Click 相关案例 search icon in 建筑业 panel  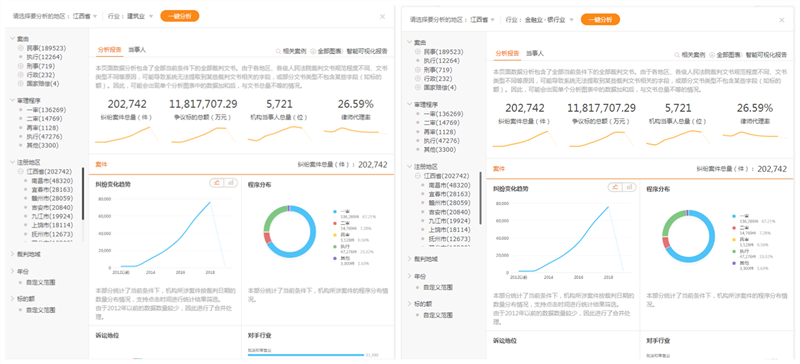pyautogui.click(x=278, y=51)
